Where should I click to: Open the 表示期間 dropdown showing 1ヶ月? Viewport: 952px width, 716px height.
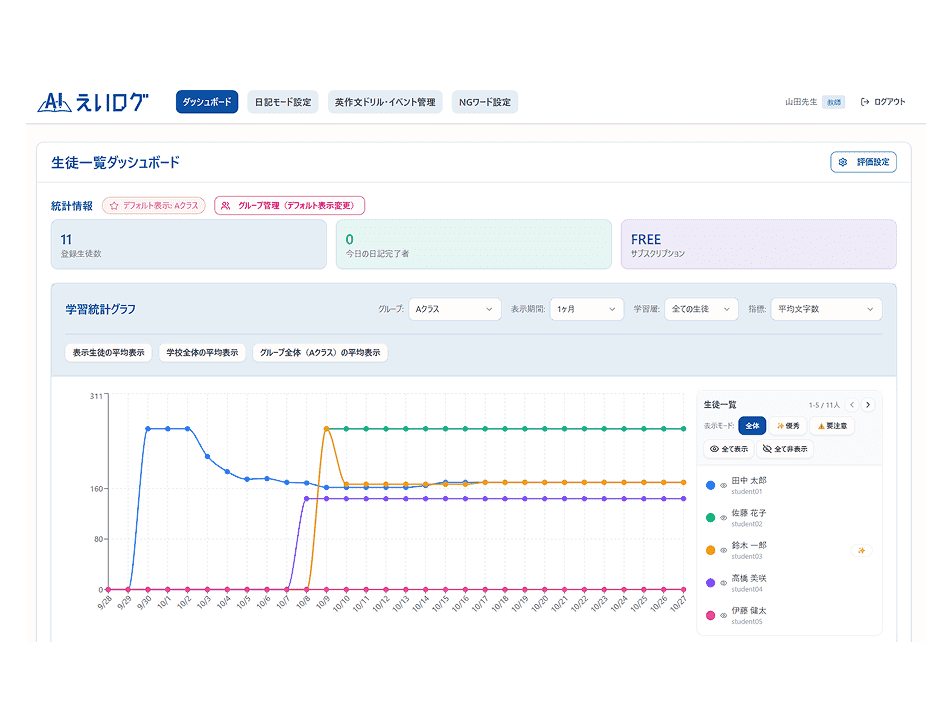586,309
